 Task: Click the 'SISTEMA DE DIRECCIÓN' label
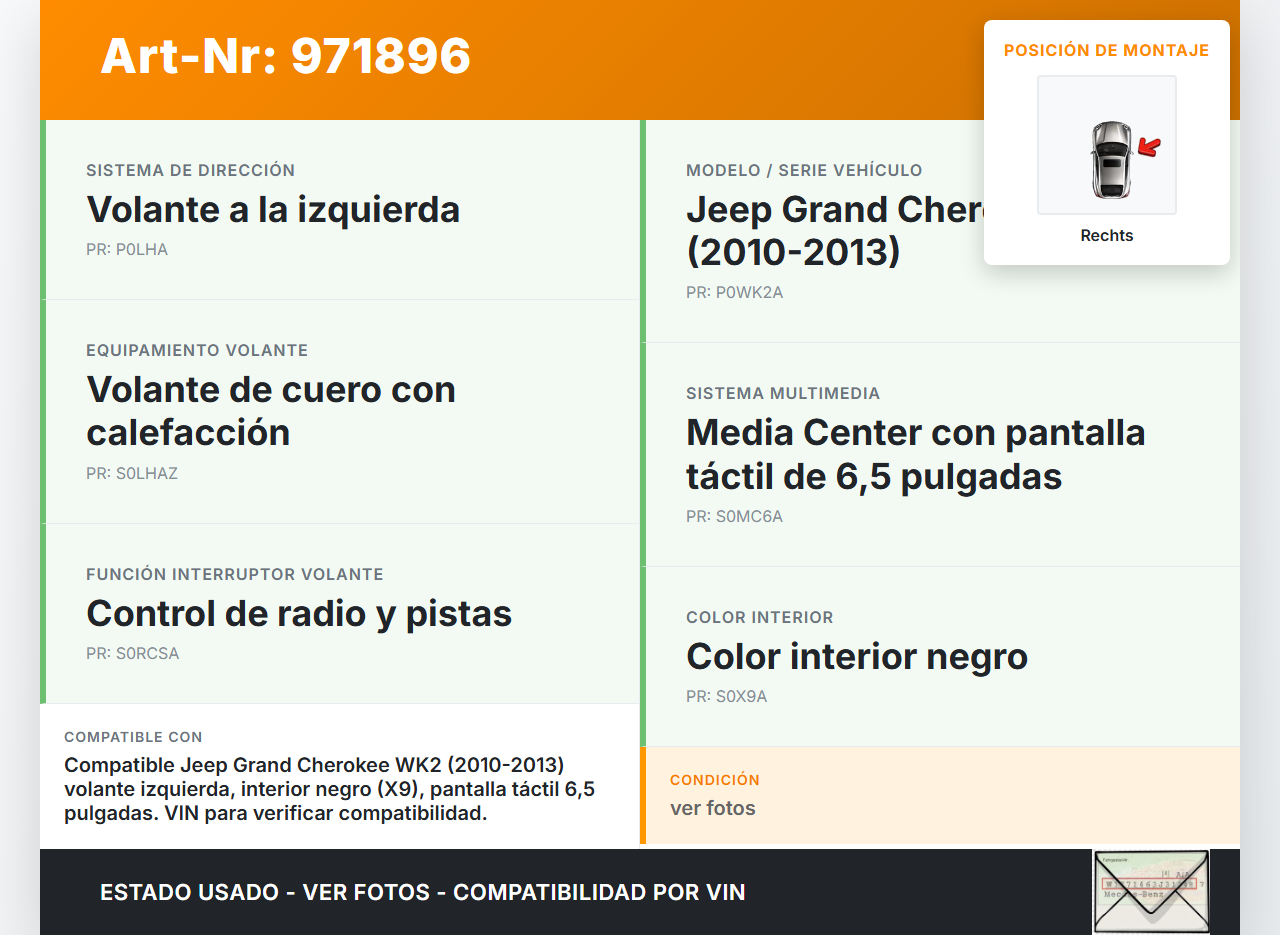pyautogui.click(x=191, y=171)
